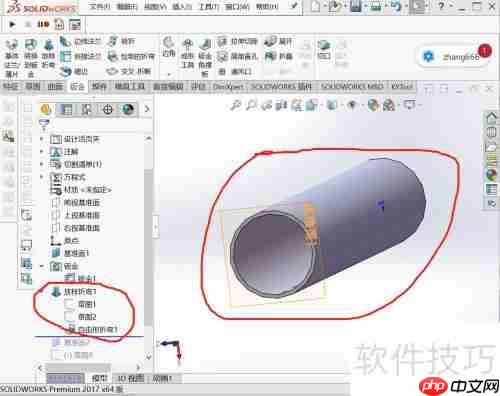Expand the 注解 annotations tree node

pos(42,151)
